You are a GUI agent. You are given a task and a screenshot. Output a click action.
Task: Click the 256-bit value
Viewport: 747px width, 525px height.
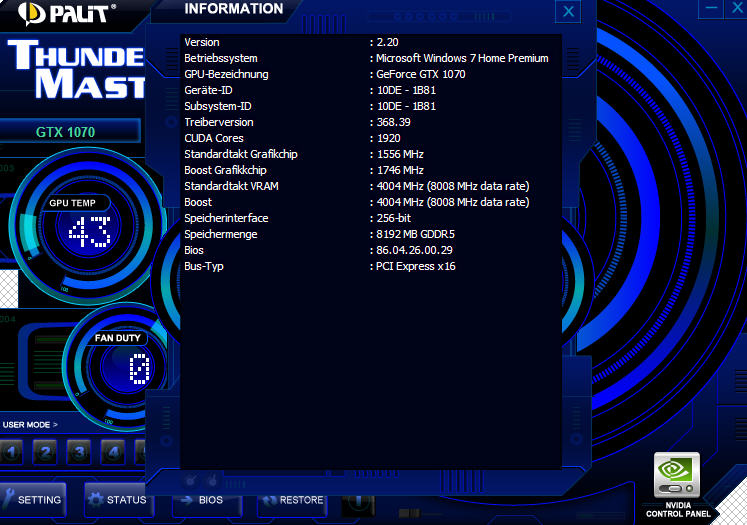[394, 218]
